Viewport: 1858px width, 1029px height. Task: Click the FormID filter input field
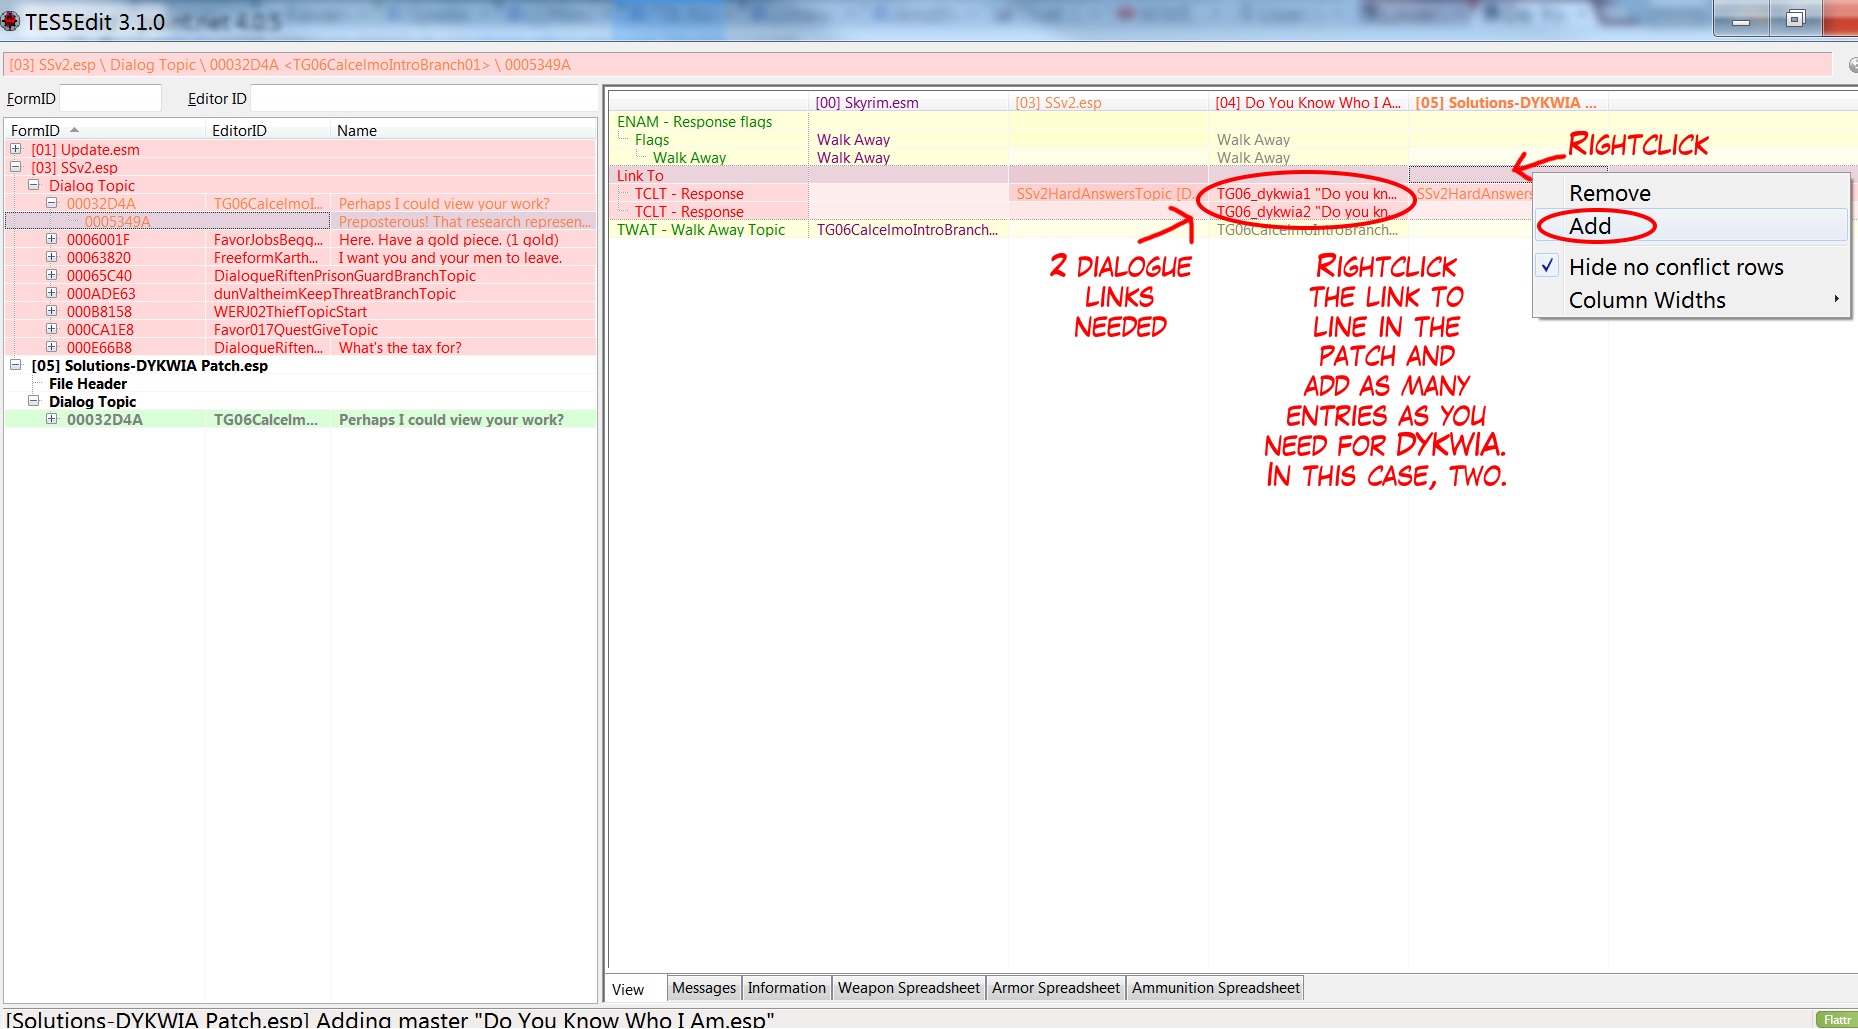[x=110, y=98]
